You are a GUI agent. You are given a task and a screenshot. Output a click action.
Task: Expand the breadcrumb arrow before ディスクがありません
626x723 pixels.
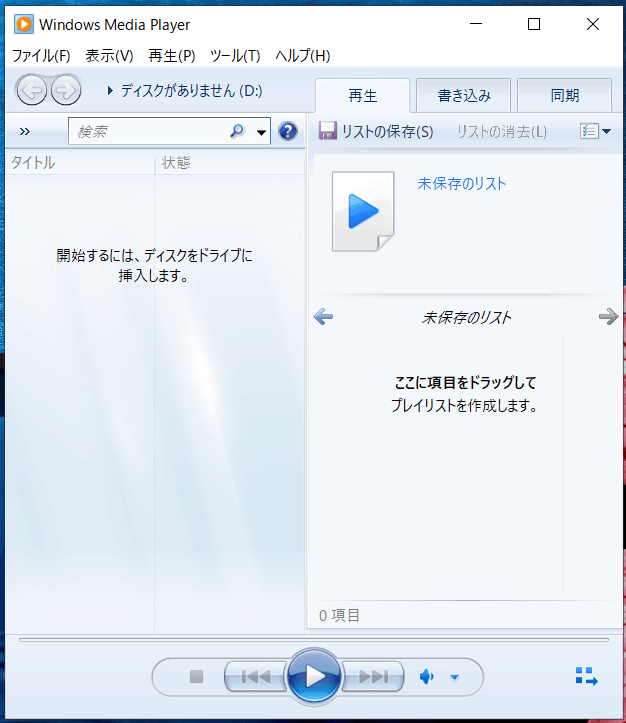110,90
